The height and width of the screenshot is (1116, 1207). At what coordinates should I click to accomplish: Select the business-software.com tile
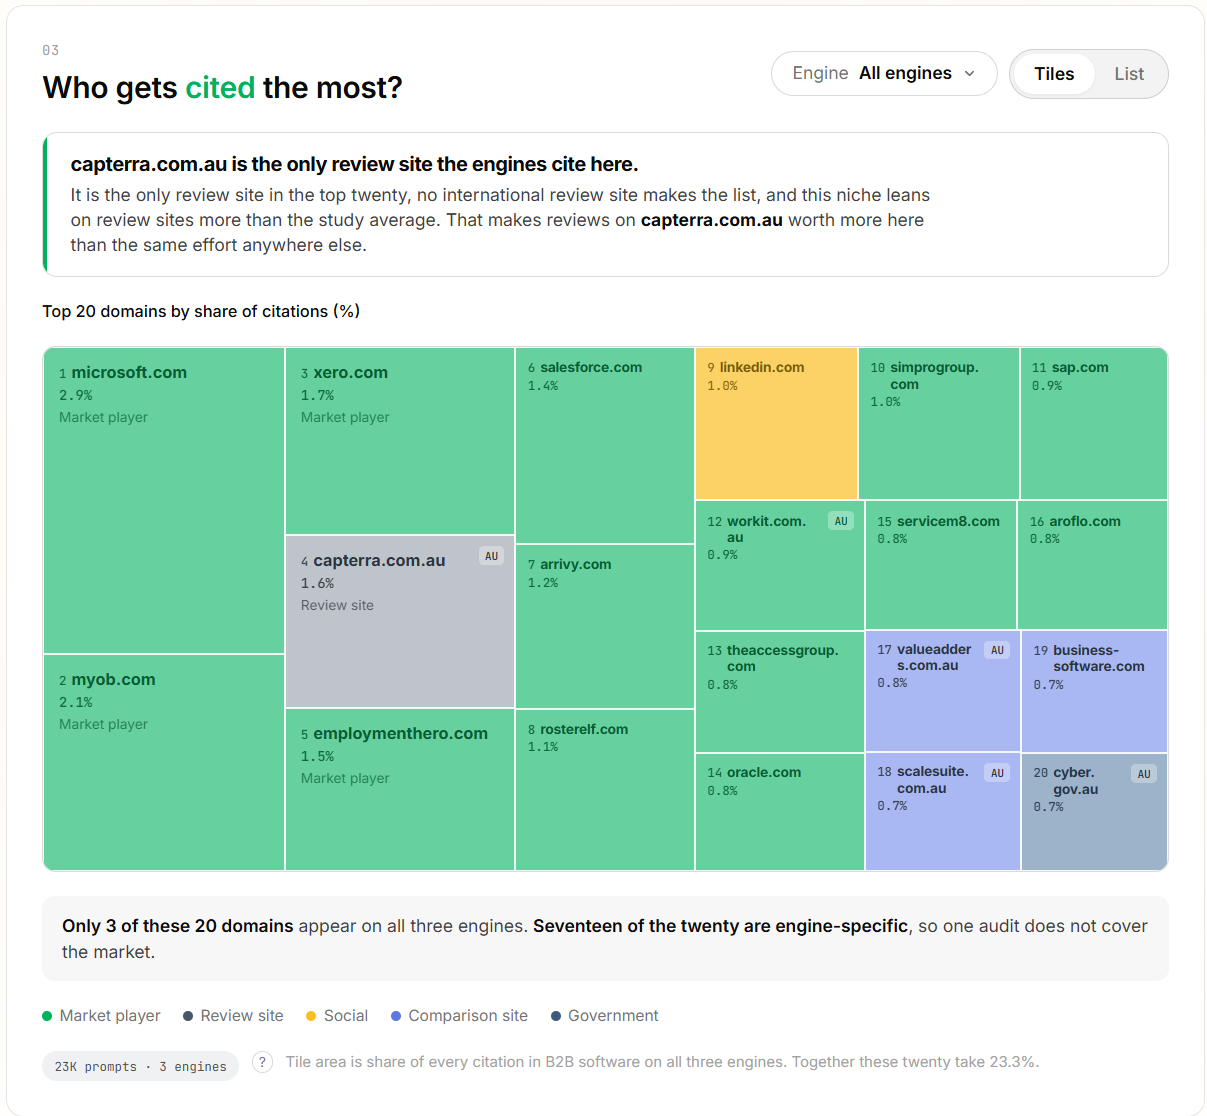click(x=1094, y=691)
